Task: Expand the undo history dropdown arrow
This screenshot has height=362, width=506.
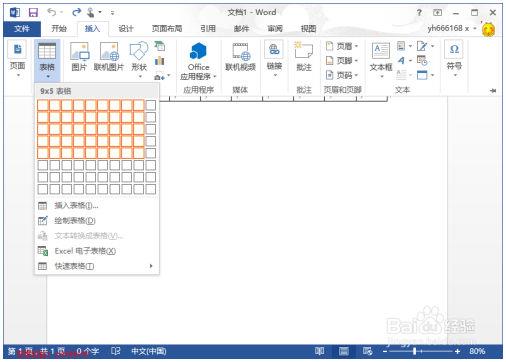Action: click(x=62, y=13)
